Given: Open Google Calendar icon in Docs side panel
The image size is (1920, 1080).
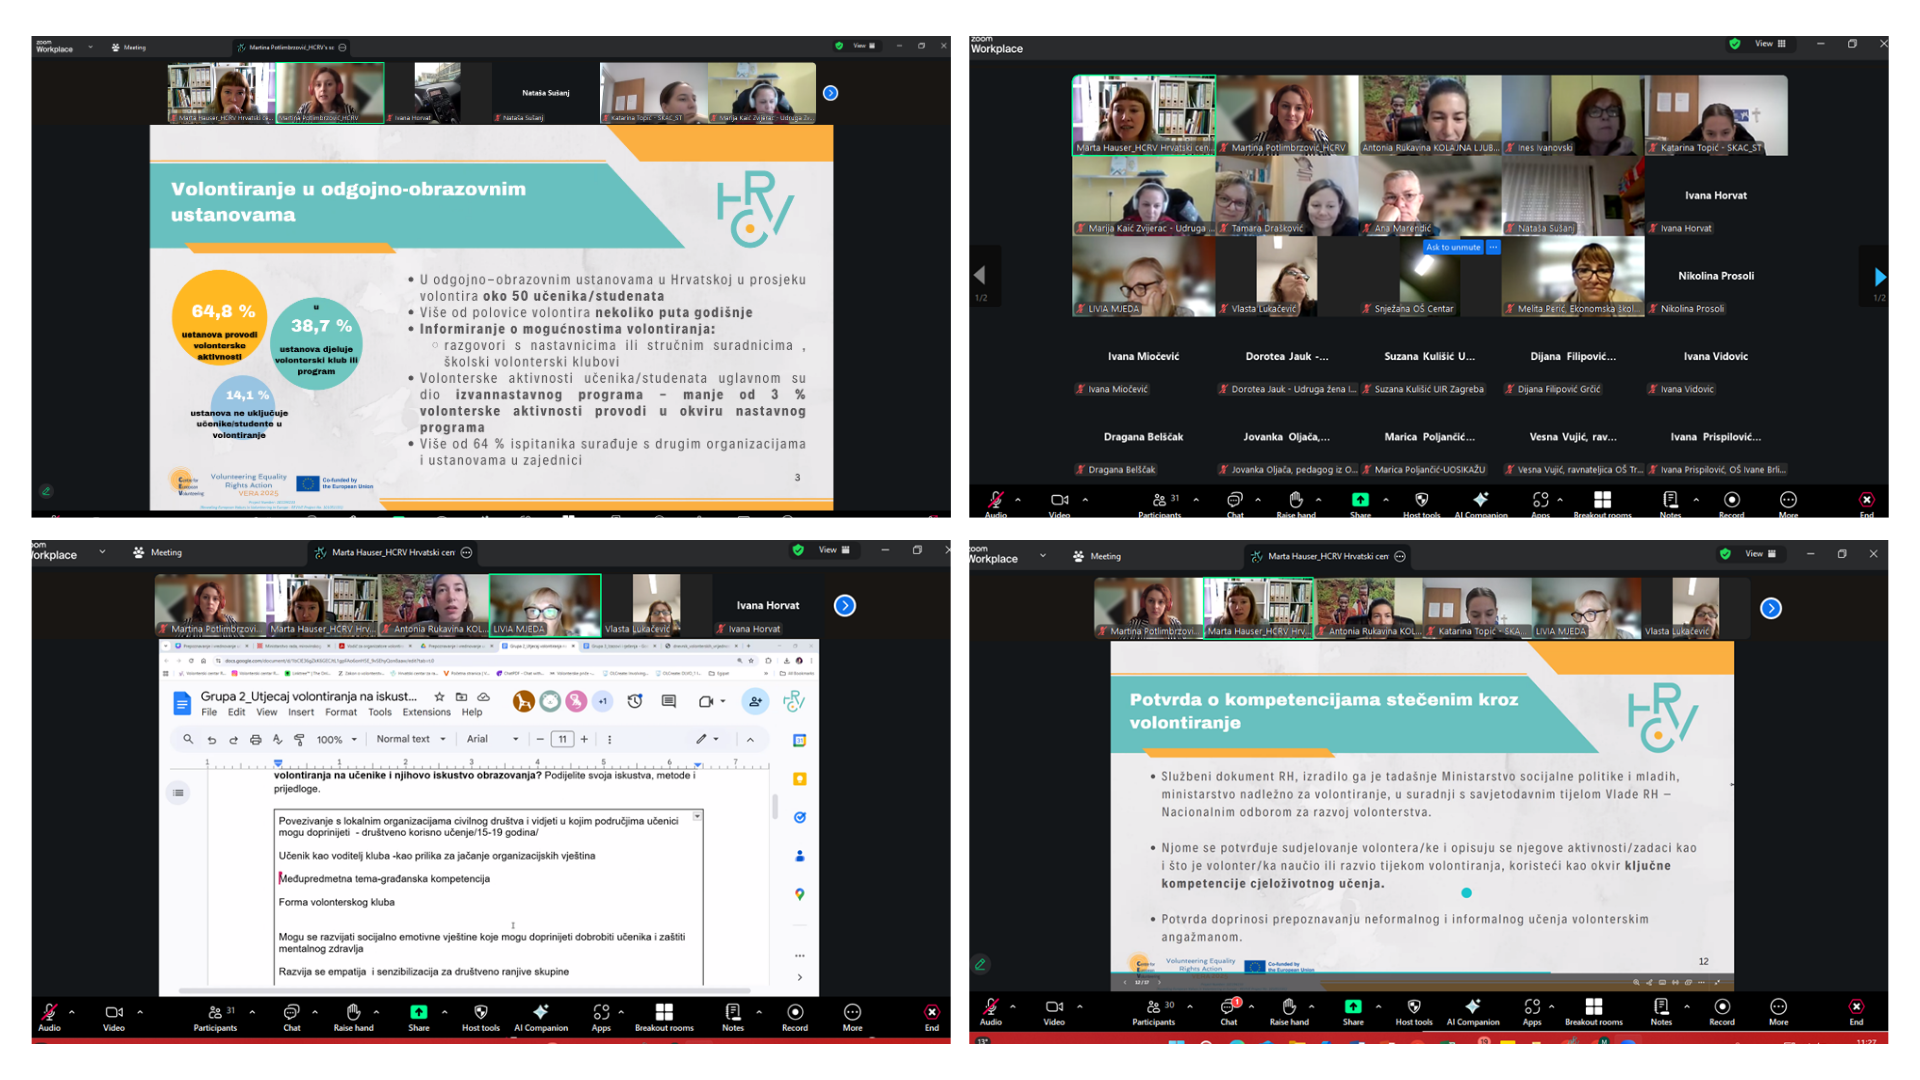Looking at the screenshot, I should pos(800,740).
